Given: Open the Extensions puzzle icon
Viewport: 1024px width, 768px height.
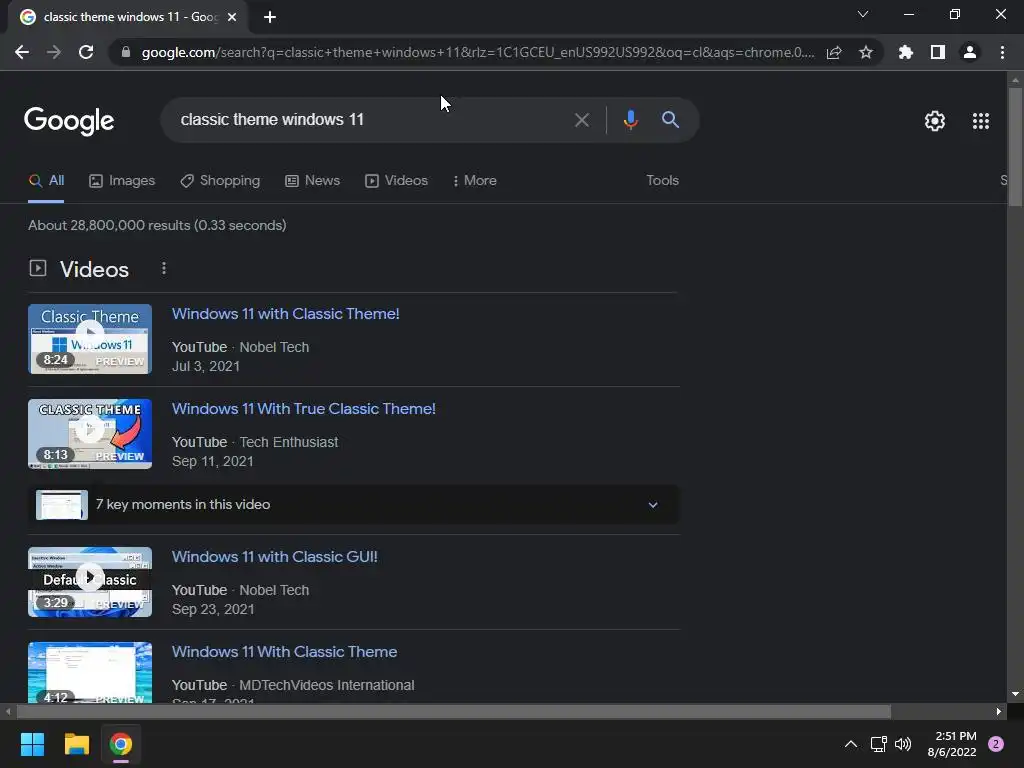Looking at the screenshot, I should (906, 52).
